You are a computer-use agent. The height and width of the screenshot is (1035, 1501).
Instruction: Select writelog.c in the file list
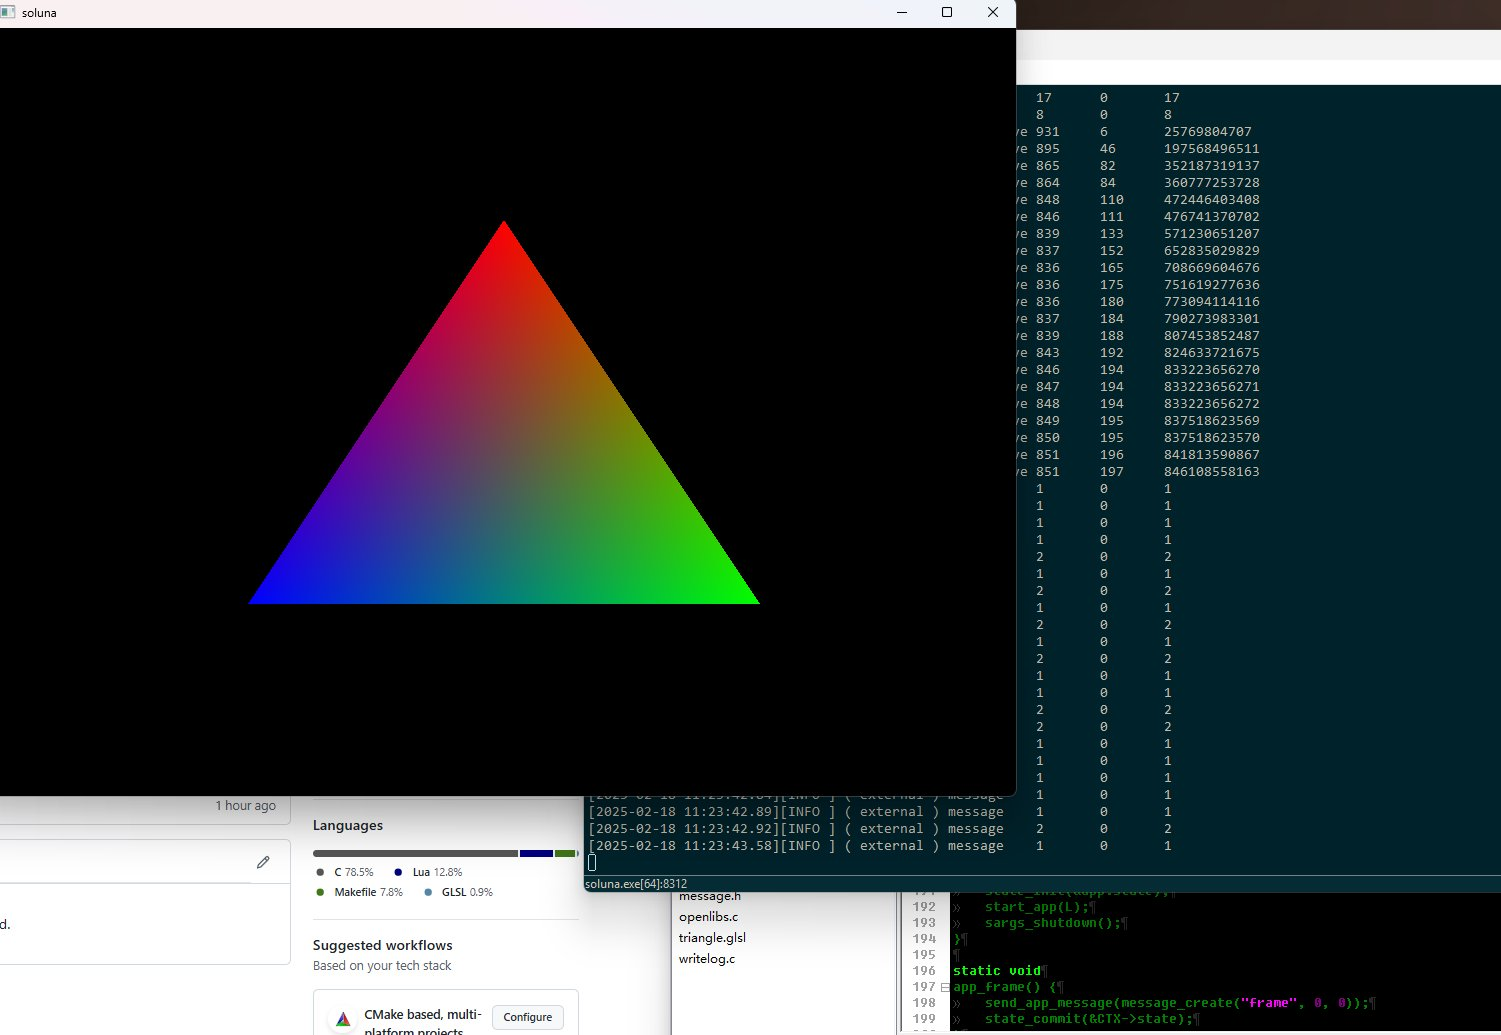point(706,959)
